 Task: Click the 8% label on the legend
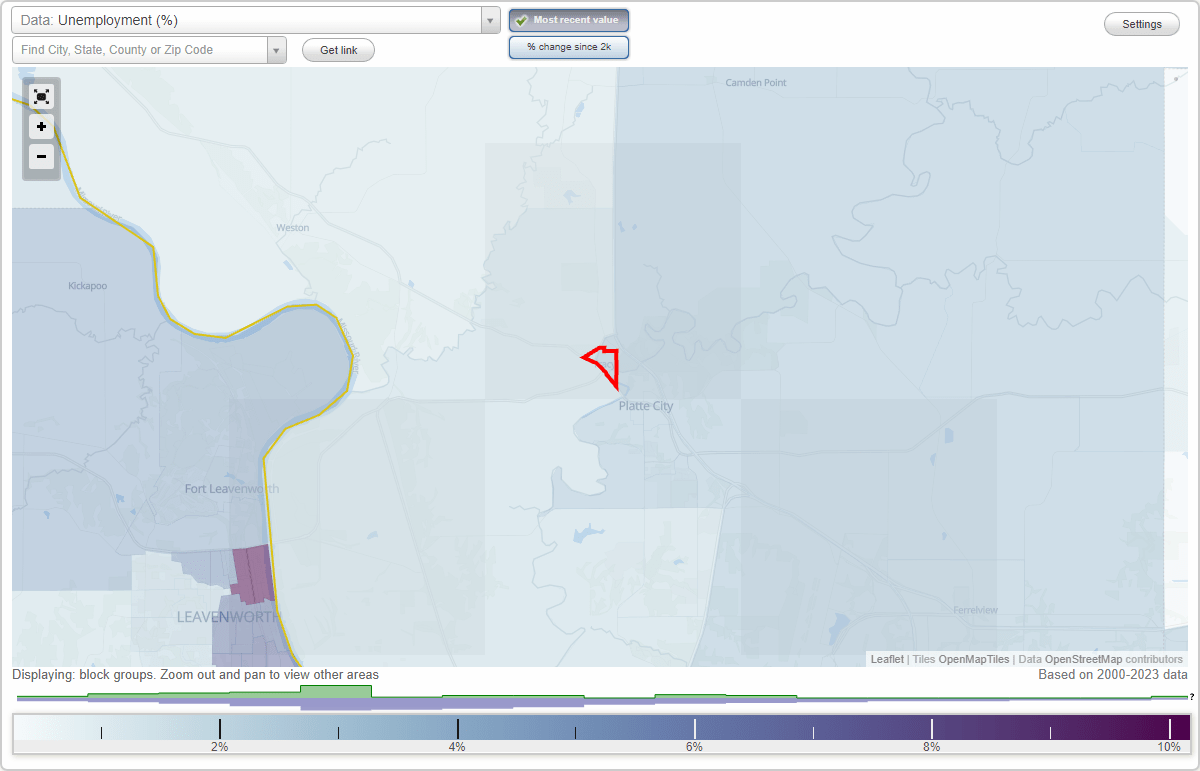932,747
